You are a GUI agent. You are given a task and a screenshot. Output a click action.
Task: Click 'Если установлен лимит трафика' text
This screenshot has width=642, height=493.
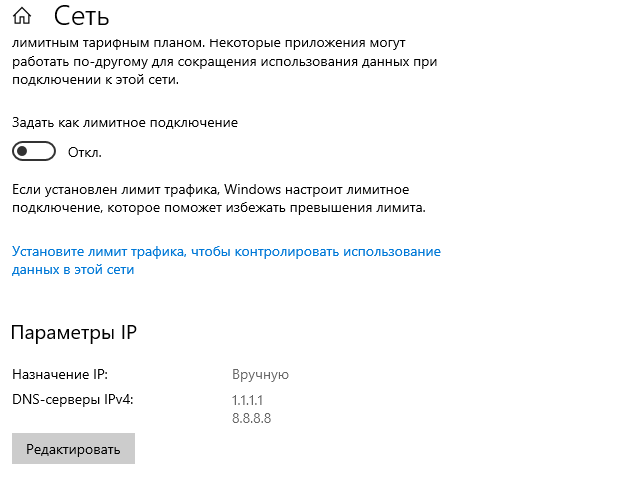coord(115,189)
